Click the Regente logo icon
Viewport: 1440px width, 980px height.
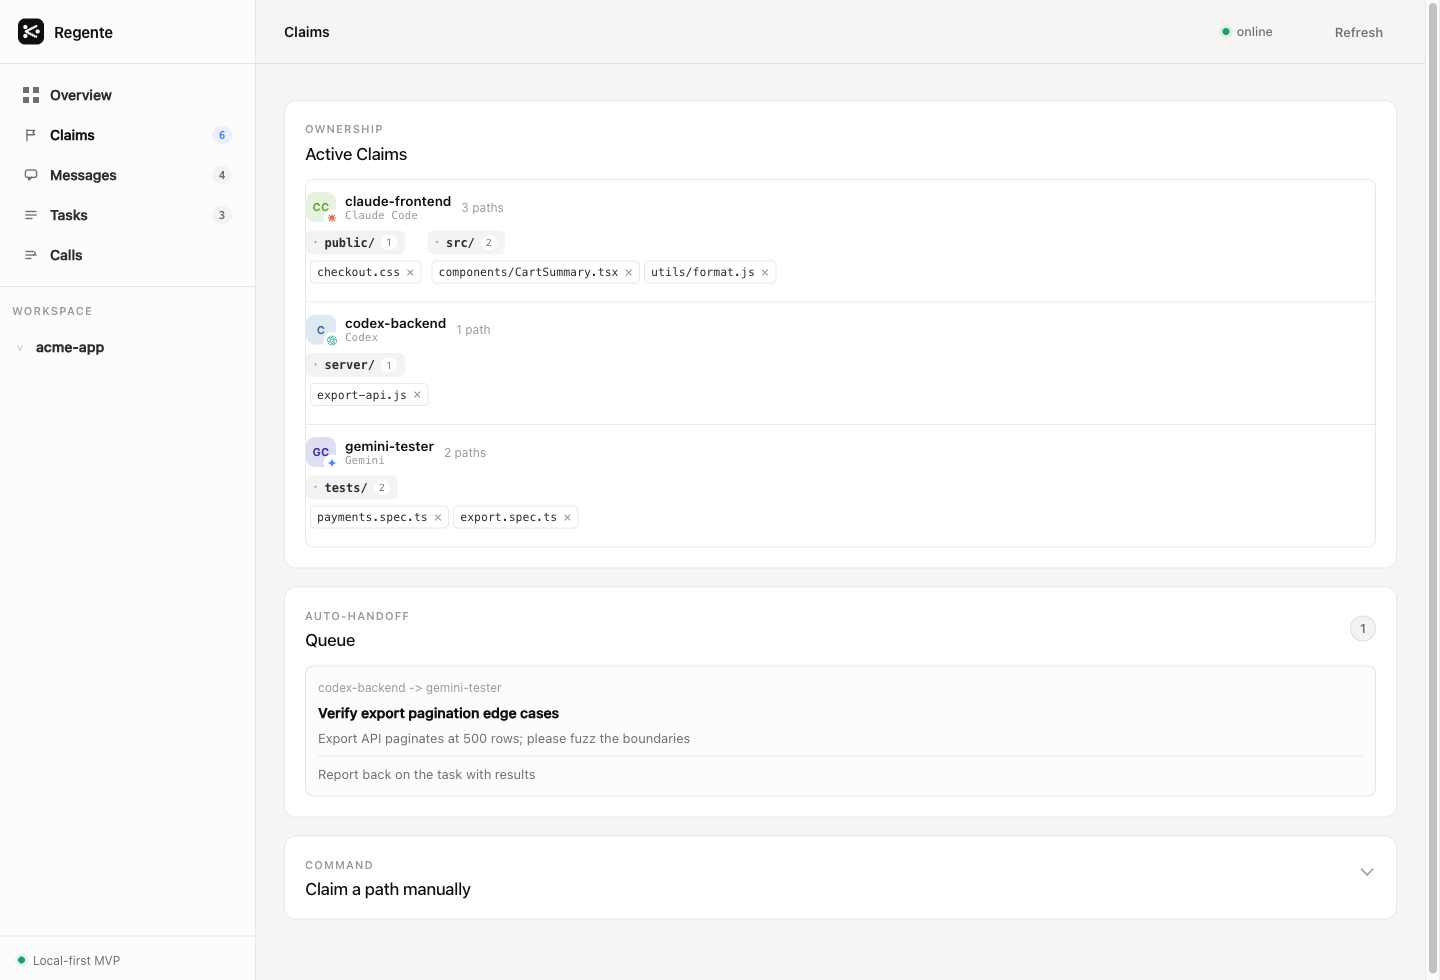(x=31, y=32)
